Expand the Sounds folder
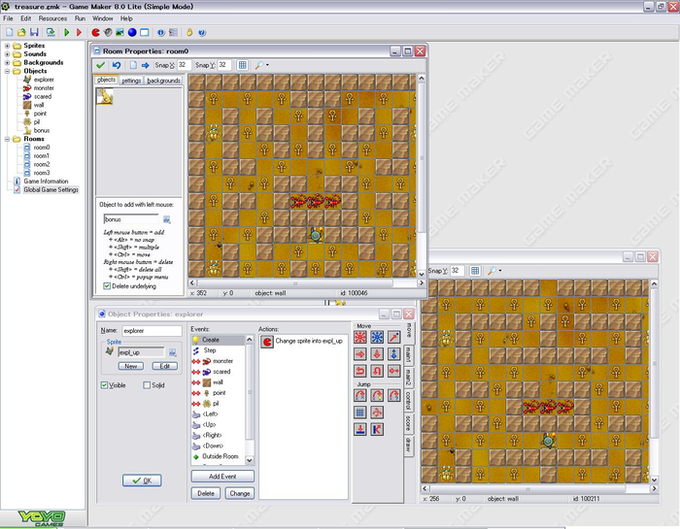The image size is (680, 529). [7, 54]
